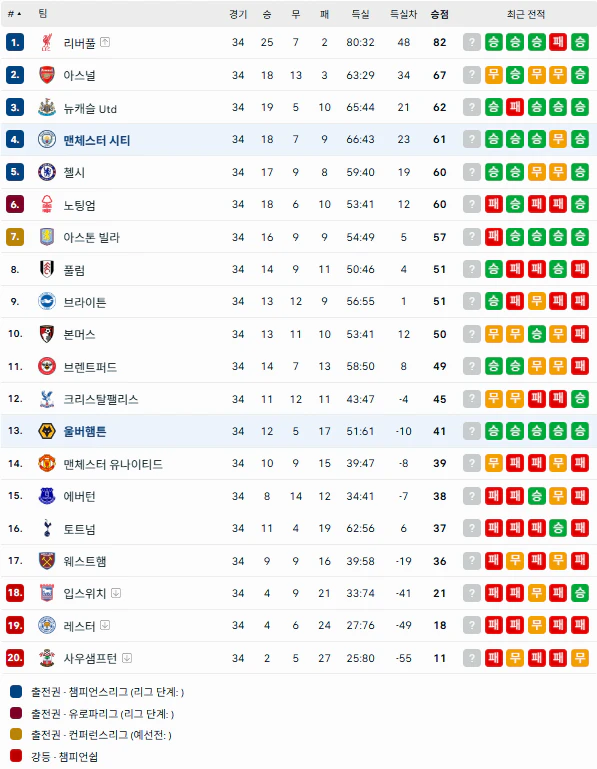The height and width of the screenshot is (769, 597).
Task: Click the blue Champions League legend swatch
Action: click(x=16, y=692)
